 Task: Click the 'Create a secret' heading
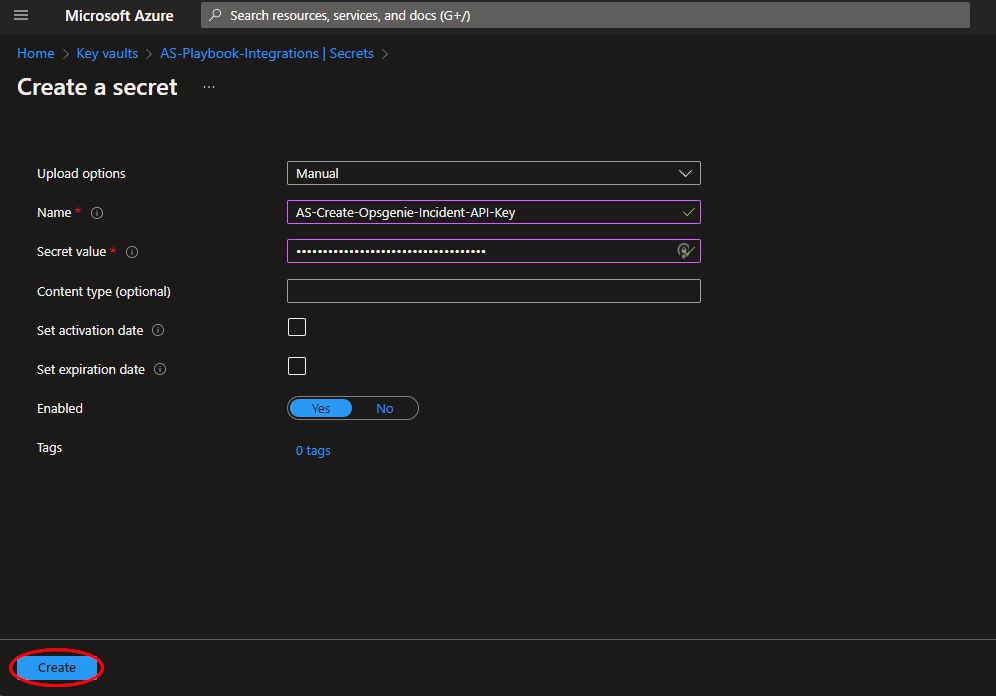tap(97, 87)
